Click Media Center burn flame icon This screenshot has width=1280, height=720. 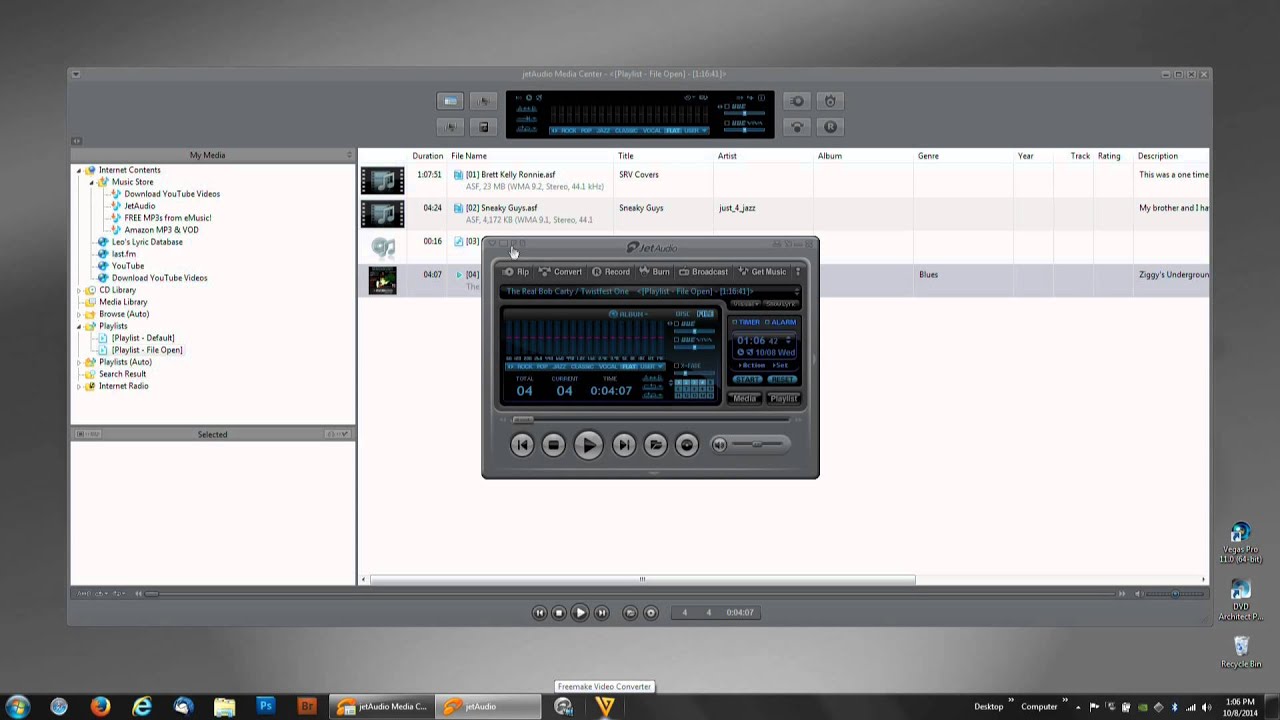pyautogui.click(x=830, y=101)
